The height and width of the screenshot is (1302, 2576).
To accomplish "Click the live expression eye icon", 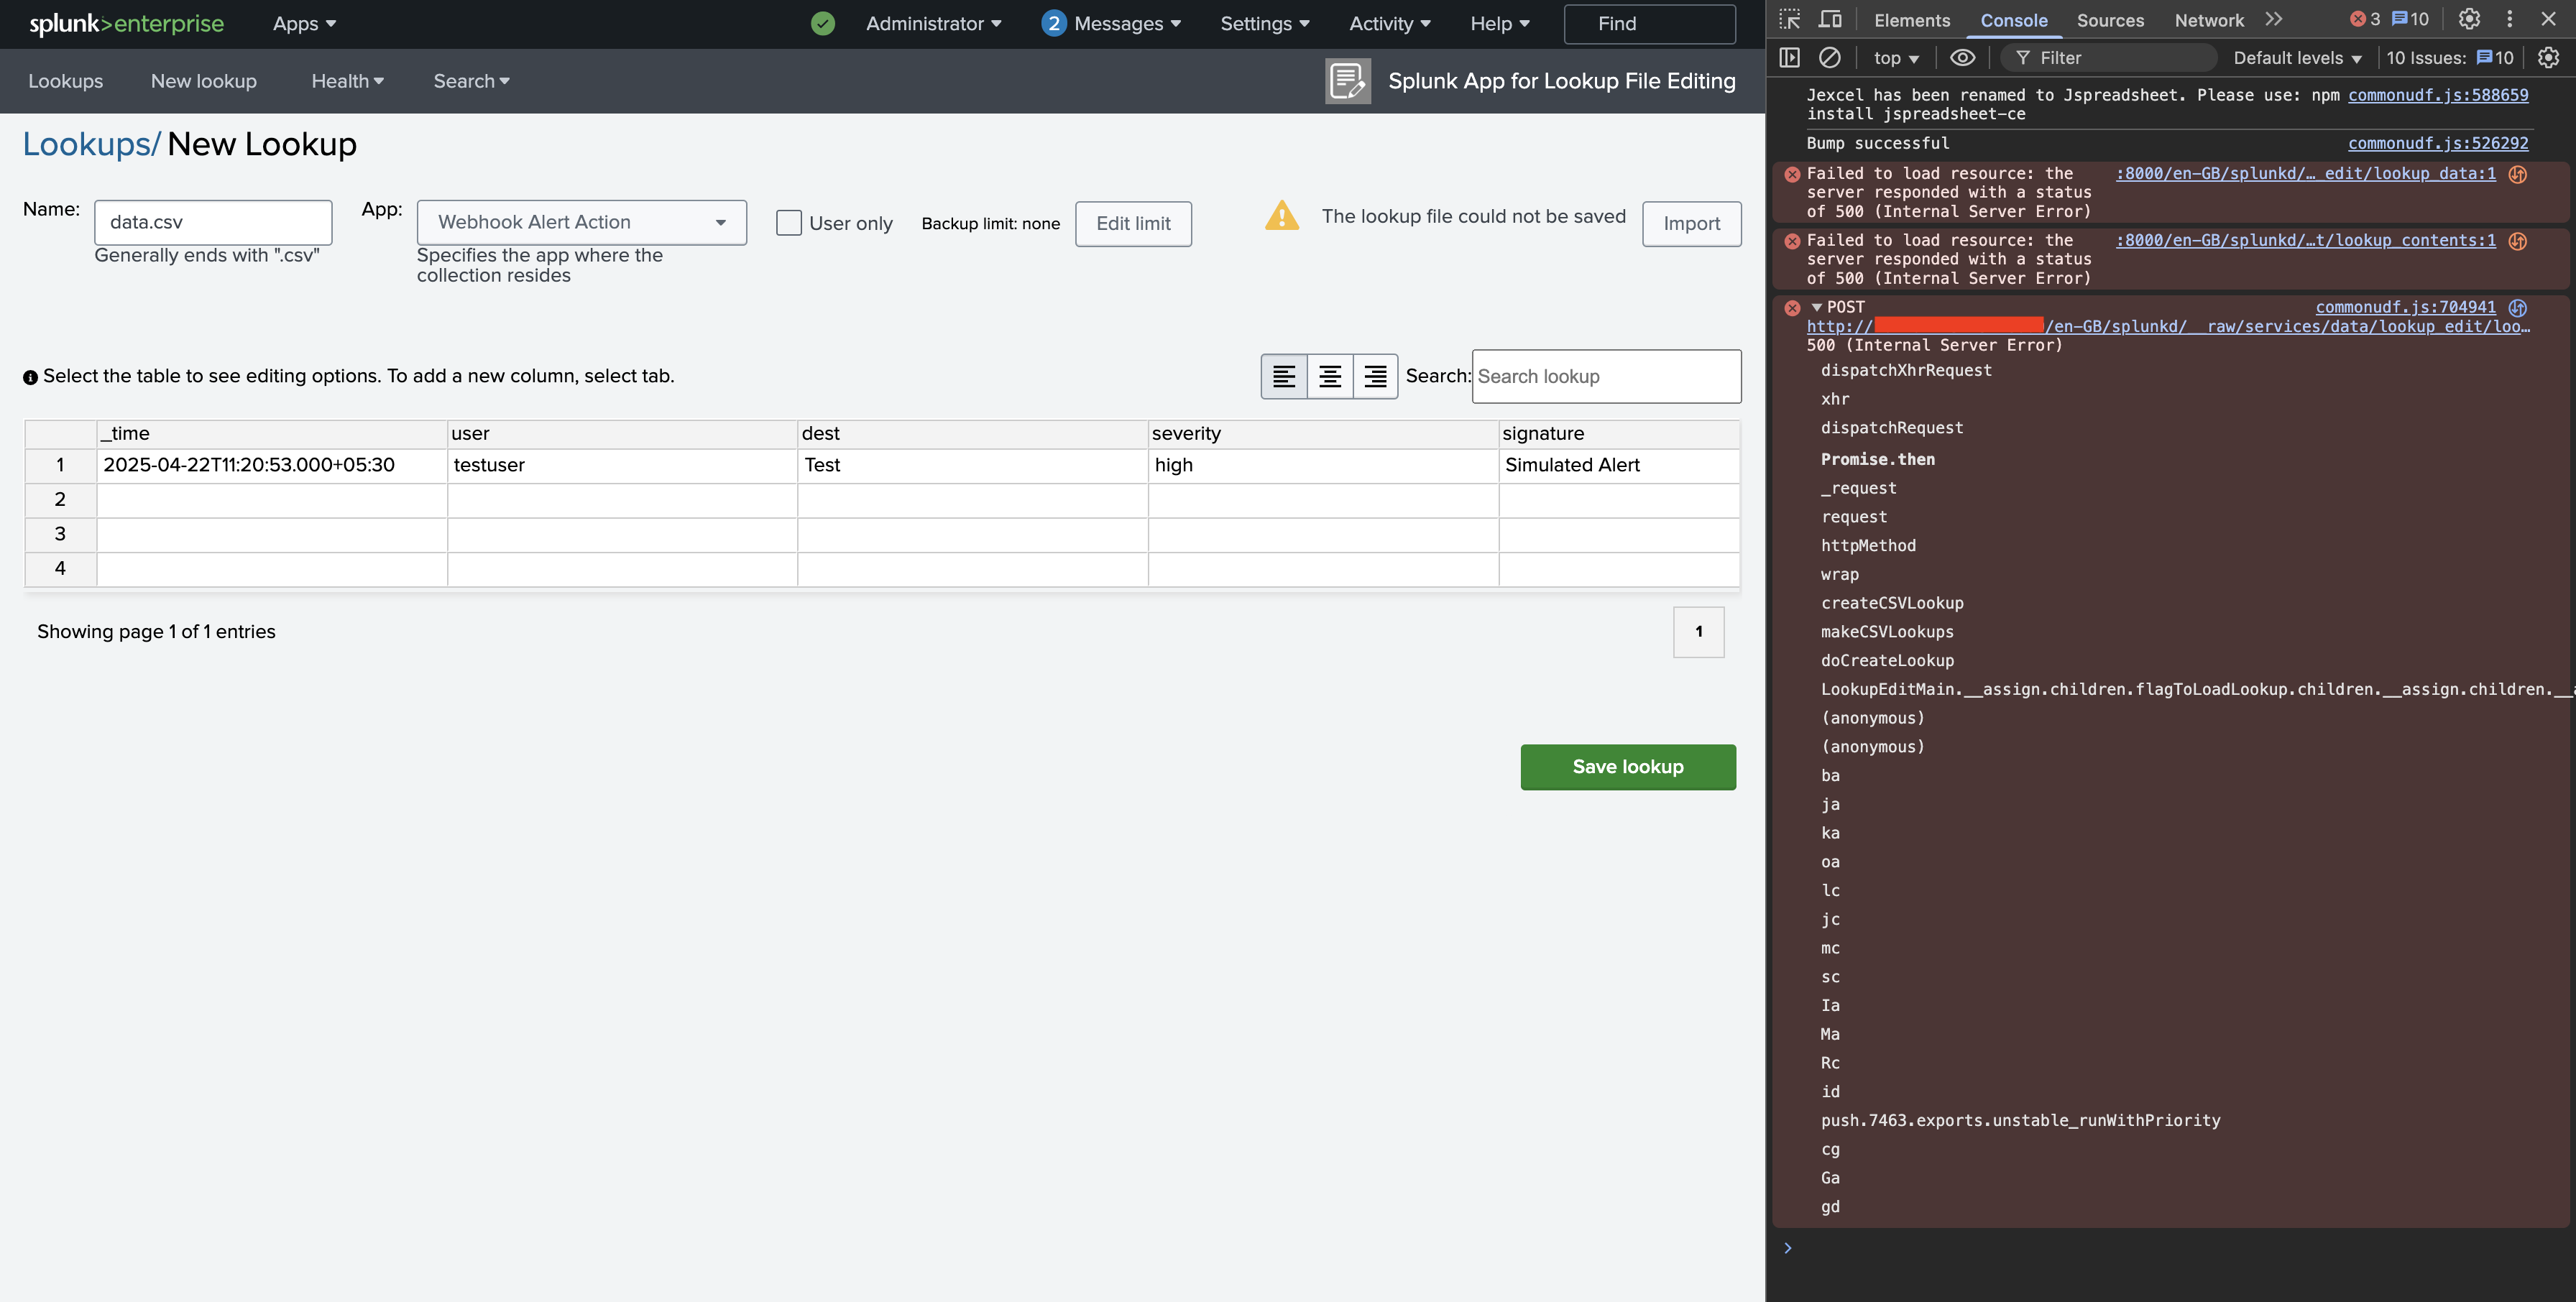I will (x=1962, y=58).
